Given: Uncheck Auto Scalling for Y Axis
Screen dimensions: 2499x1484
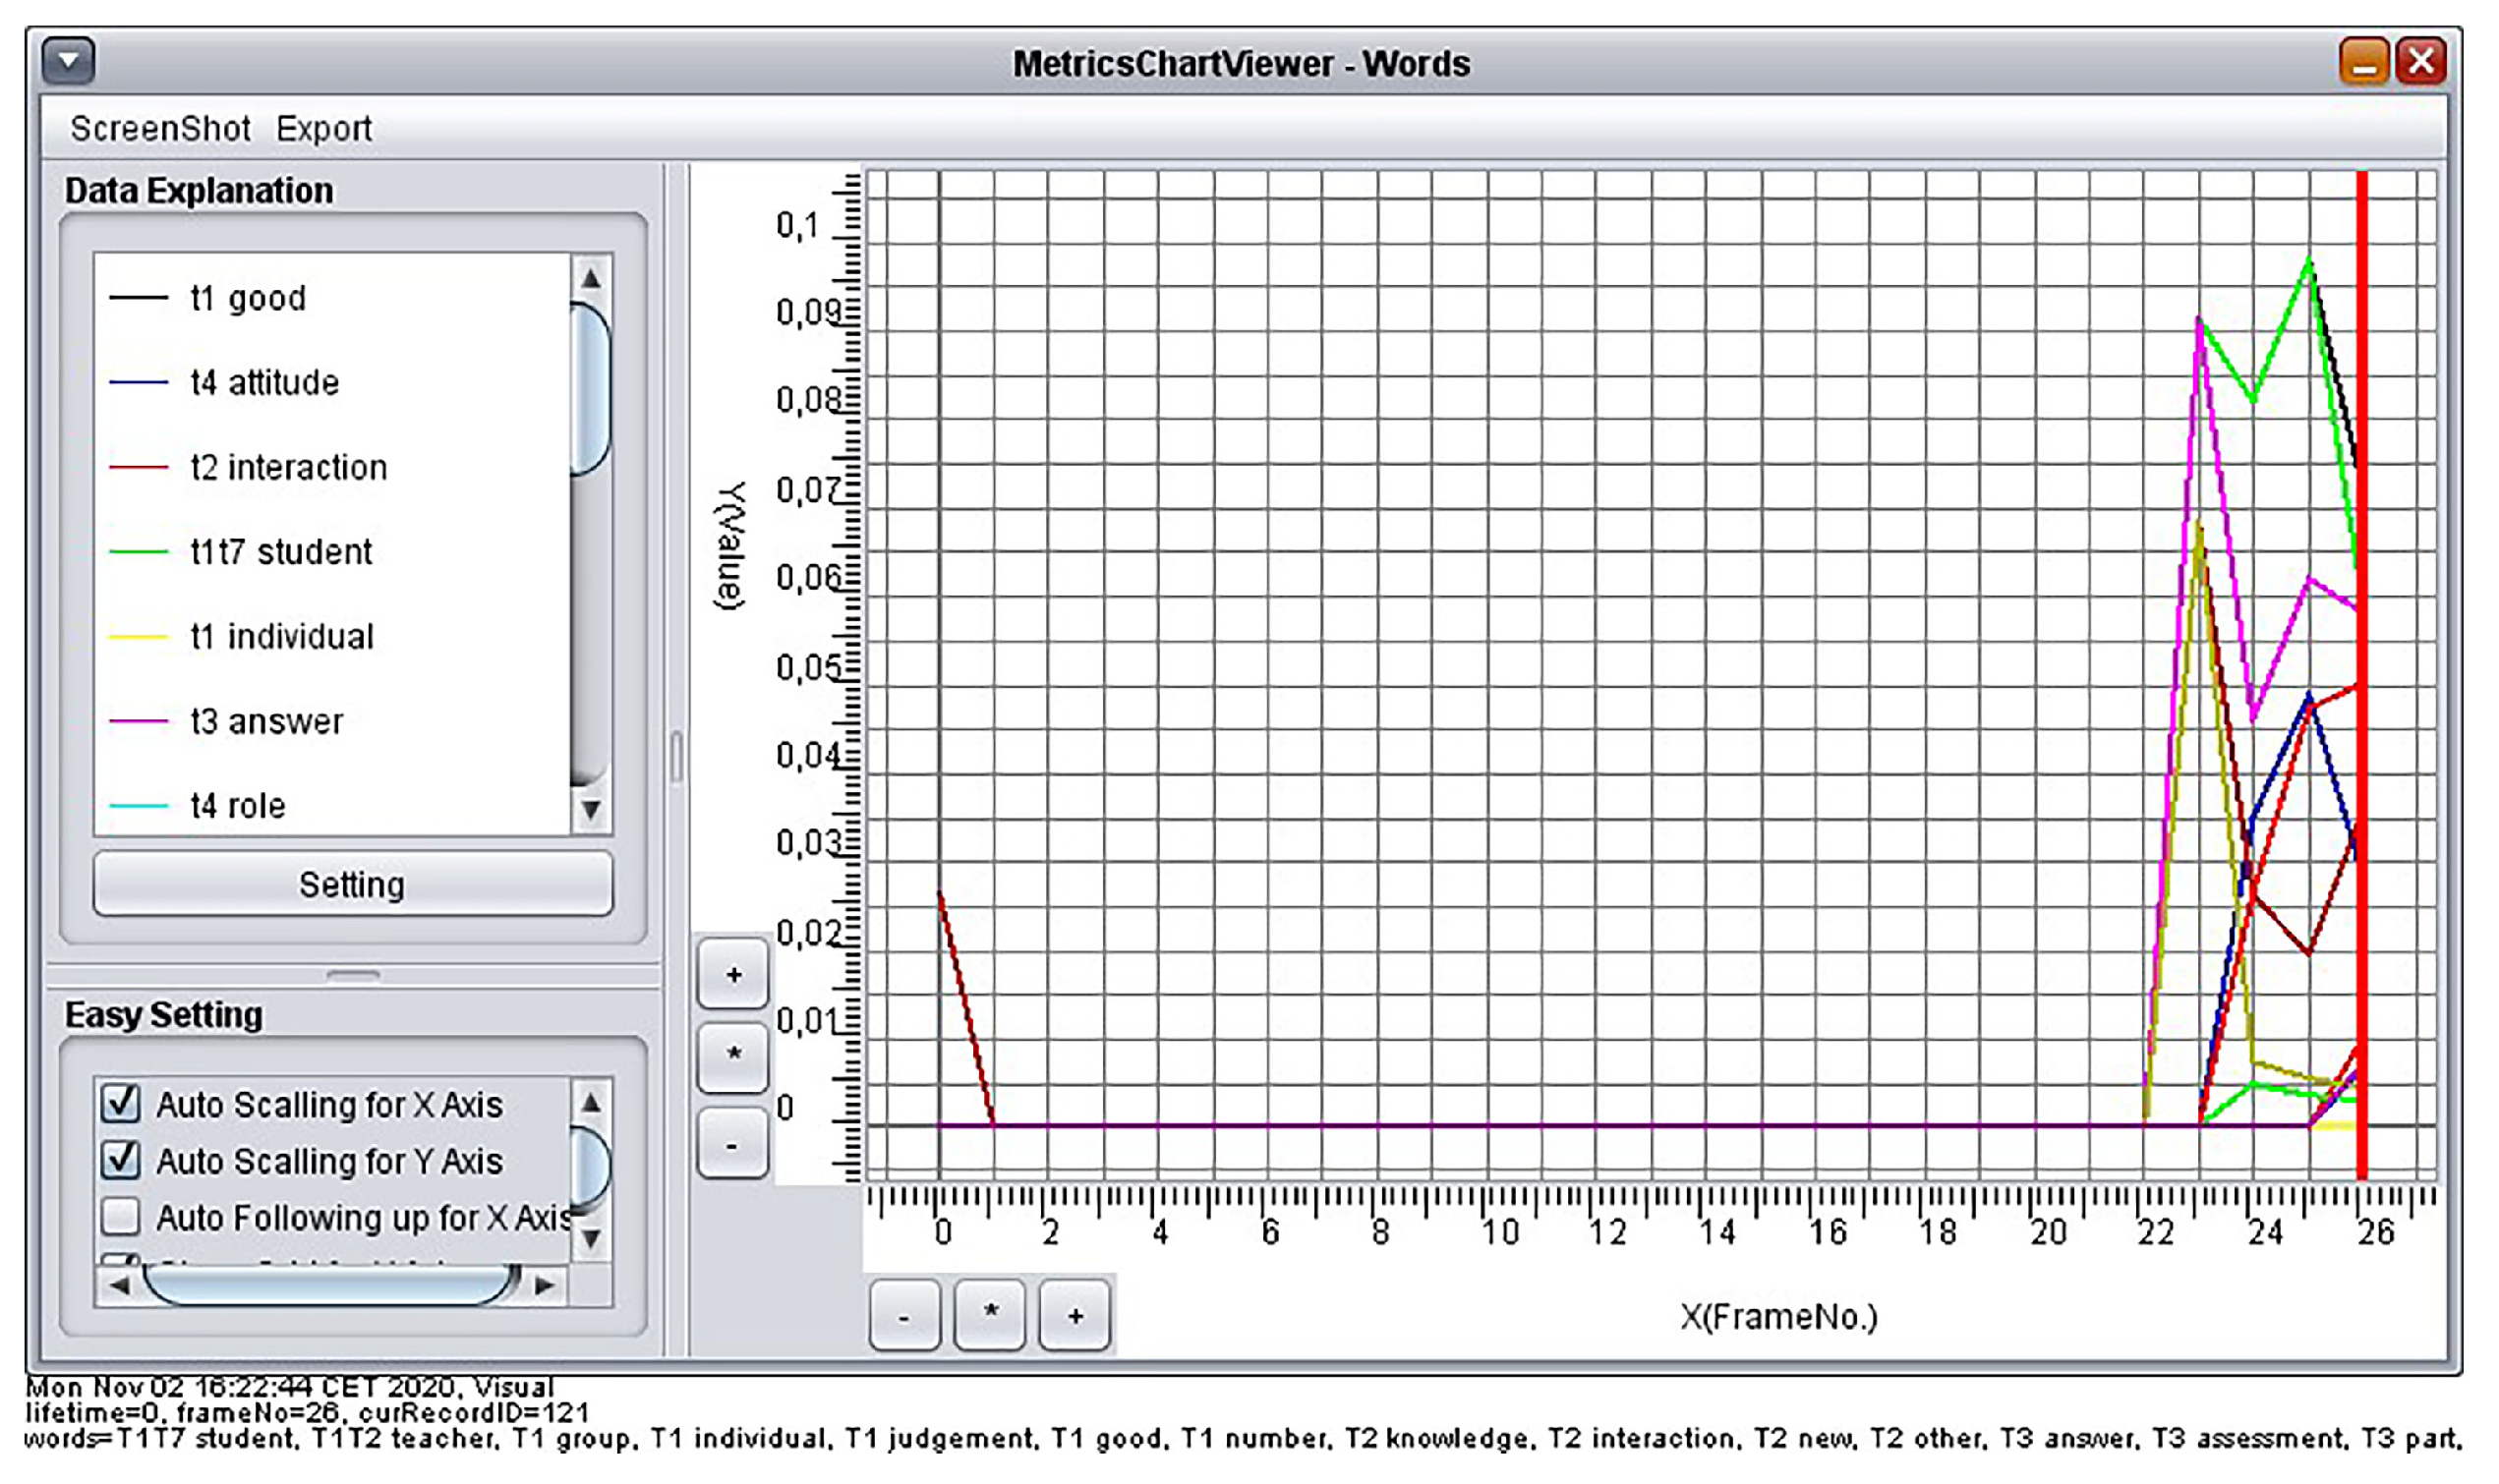Looking at the screenshot, I should pos(121,1160).
